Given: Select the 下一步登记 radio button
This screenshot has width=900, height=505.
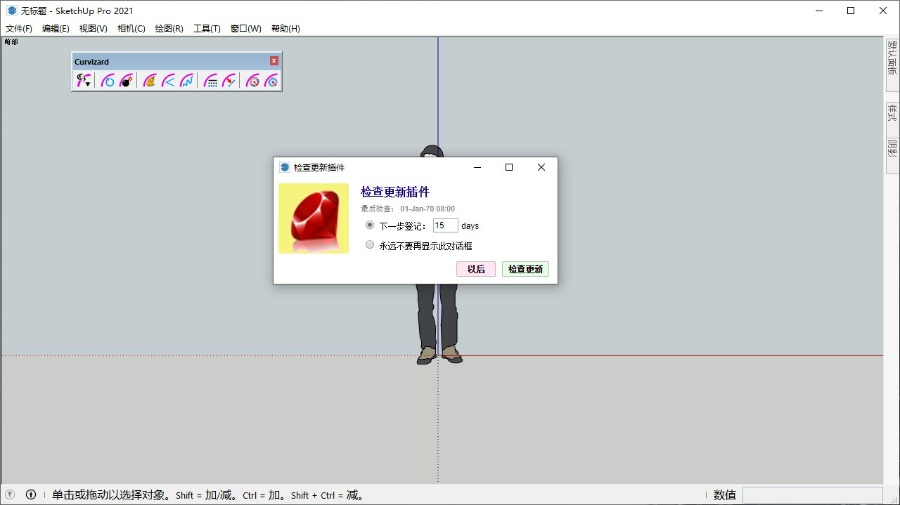Looking at the screenshot, I should 370,225.
